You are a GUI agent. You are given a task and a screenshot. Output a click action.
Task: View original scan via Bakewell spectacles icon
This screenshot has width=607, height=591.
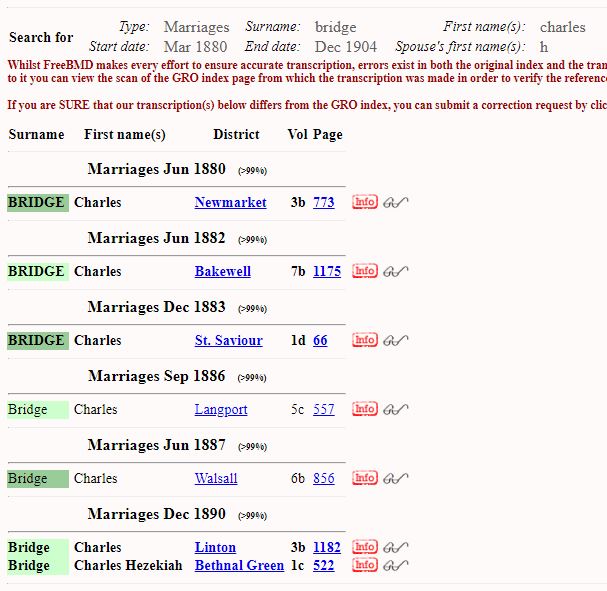(x=396, y=271)
